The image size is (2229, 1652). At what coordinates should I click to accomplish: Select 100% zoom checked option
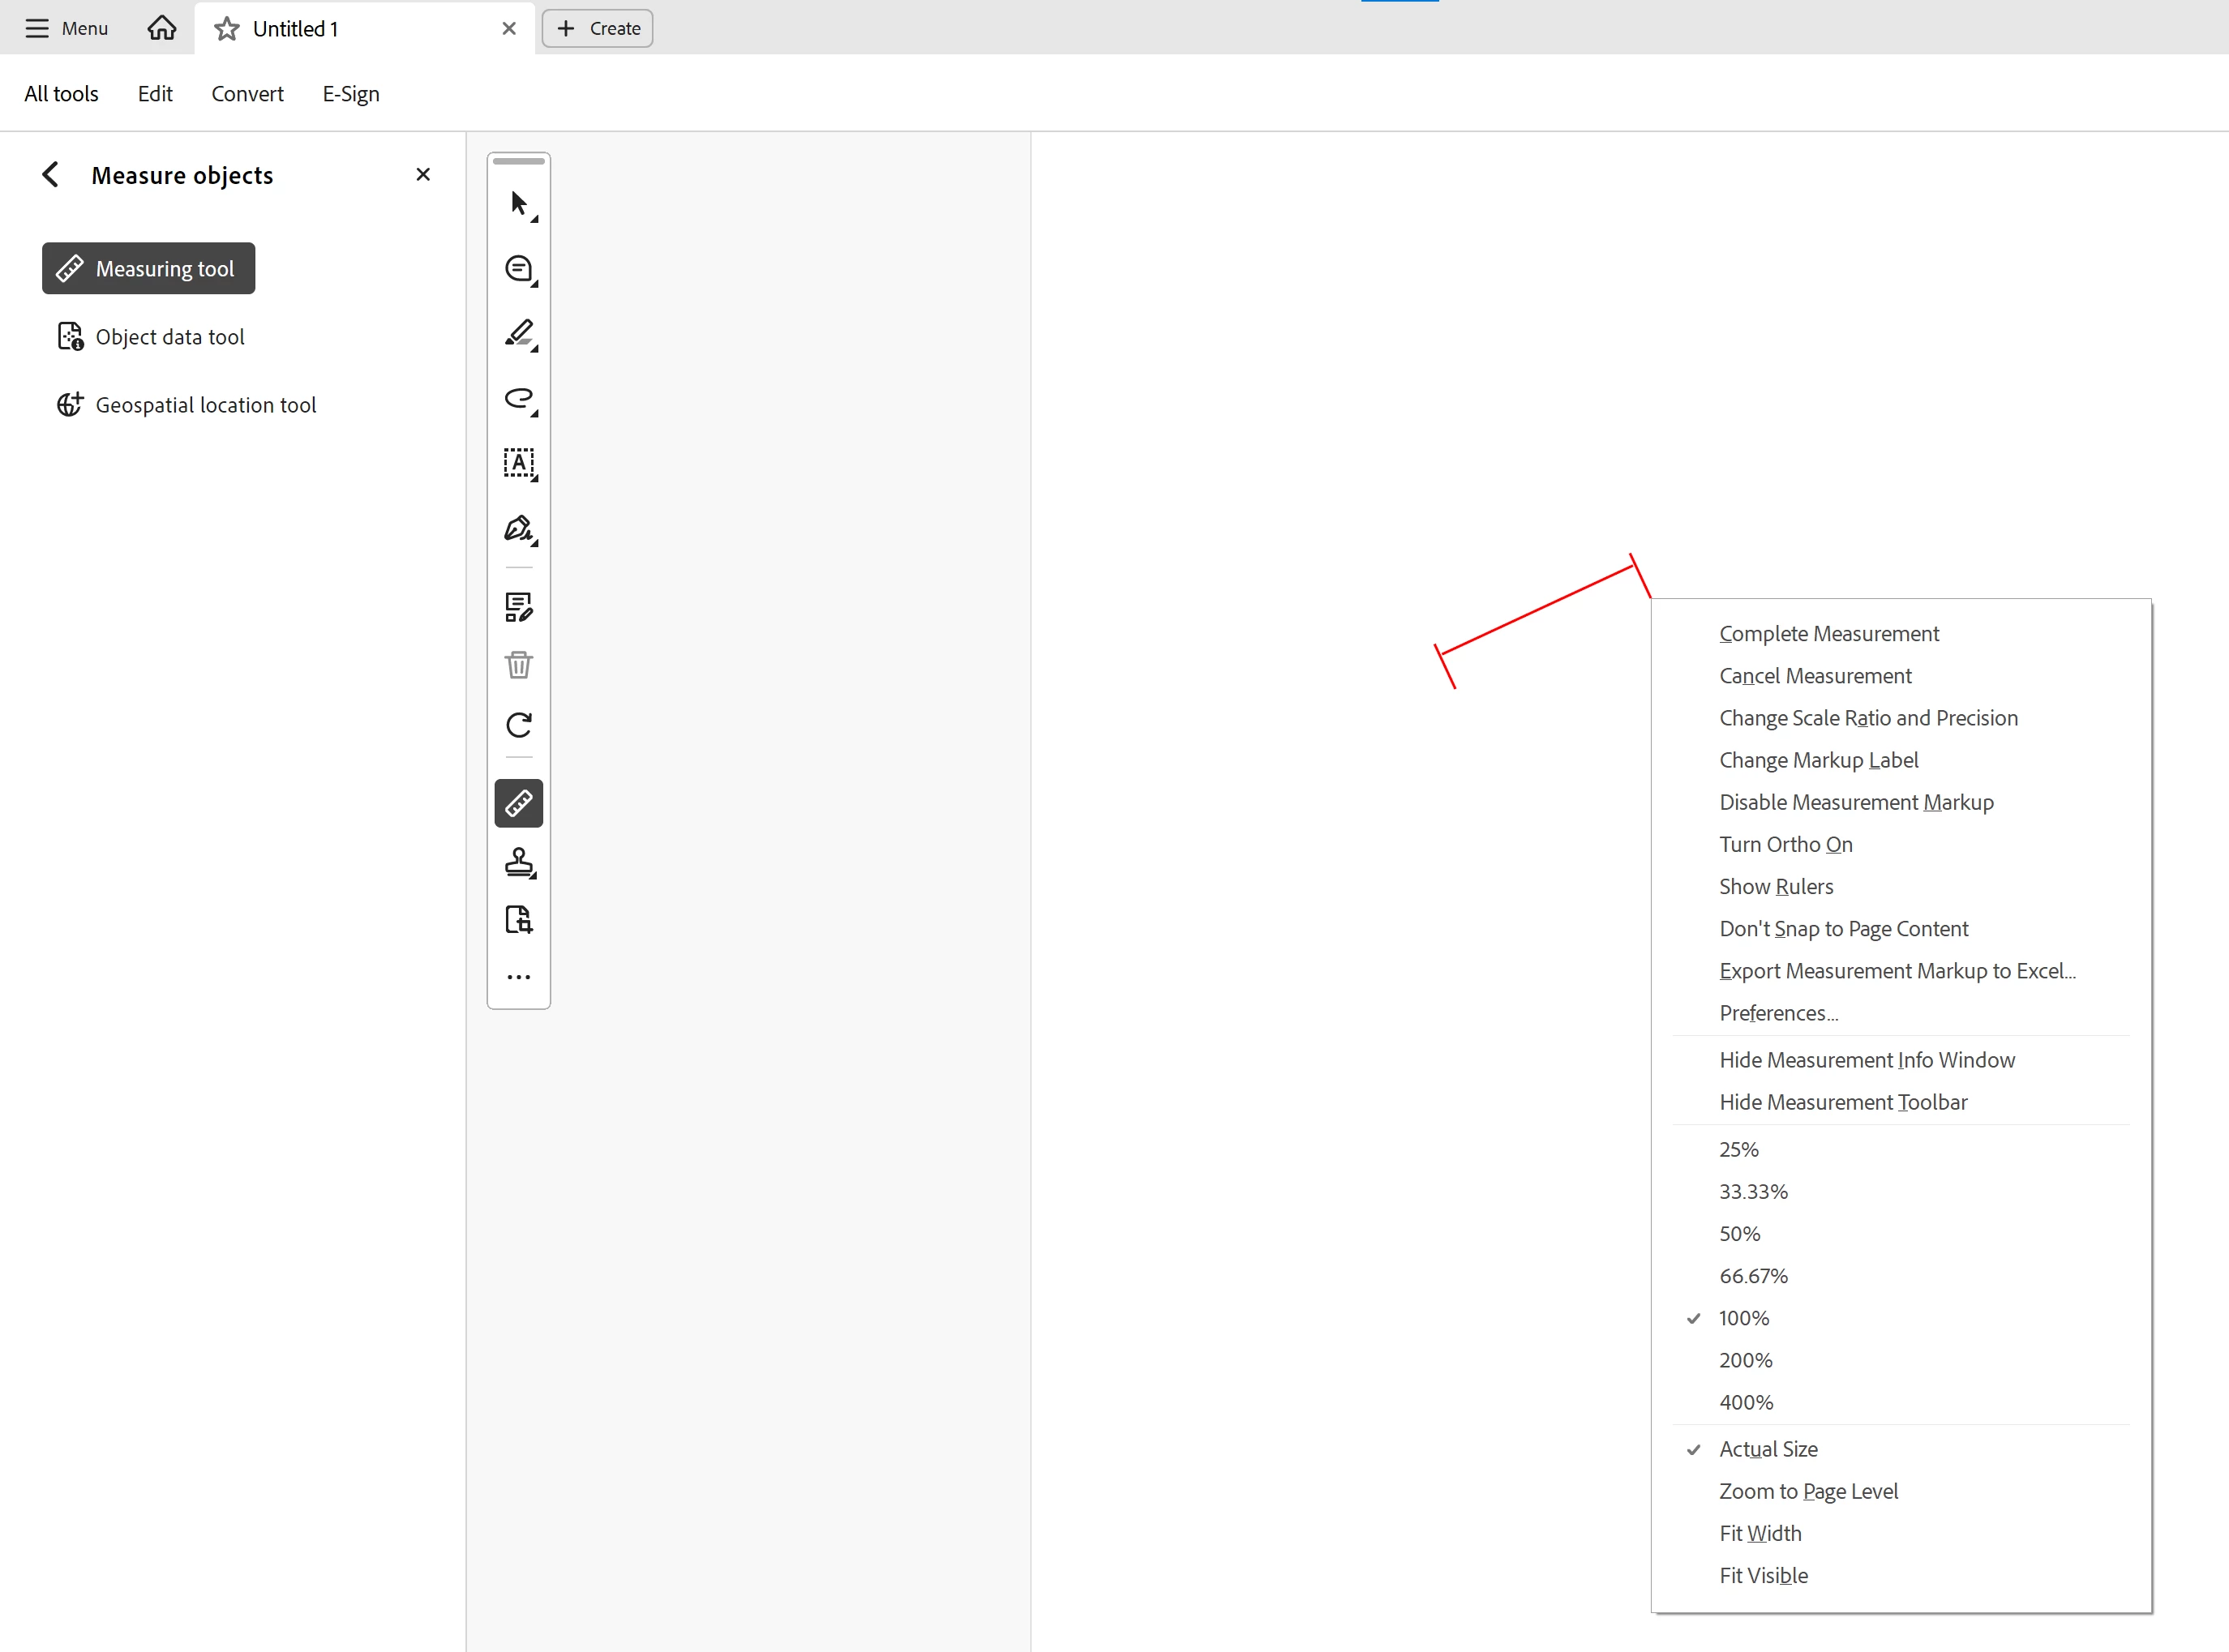point(1743,1318)
